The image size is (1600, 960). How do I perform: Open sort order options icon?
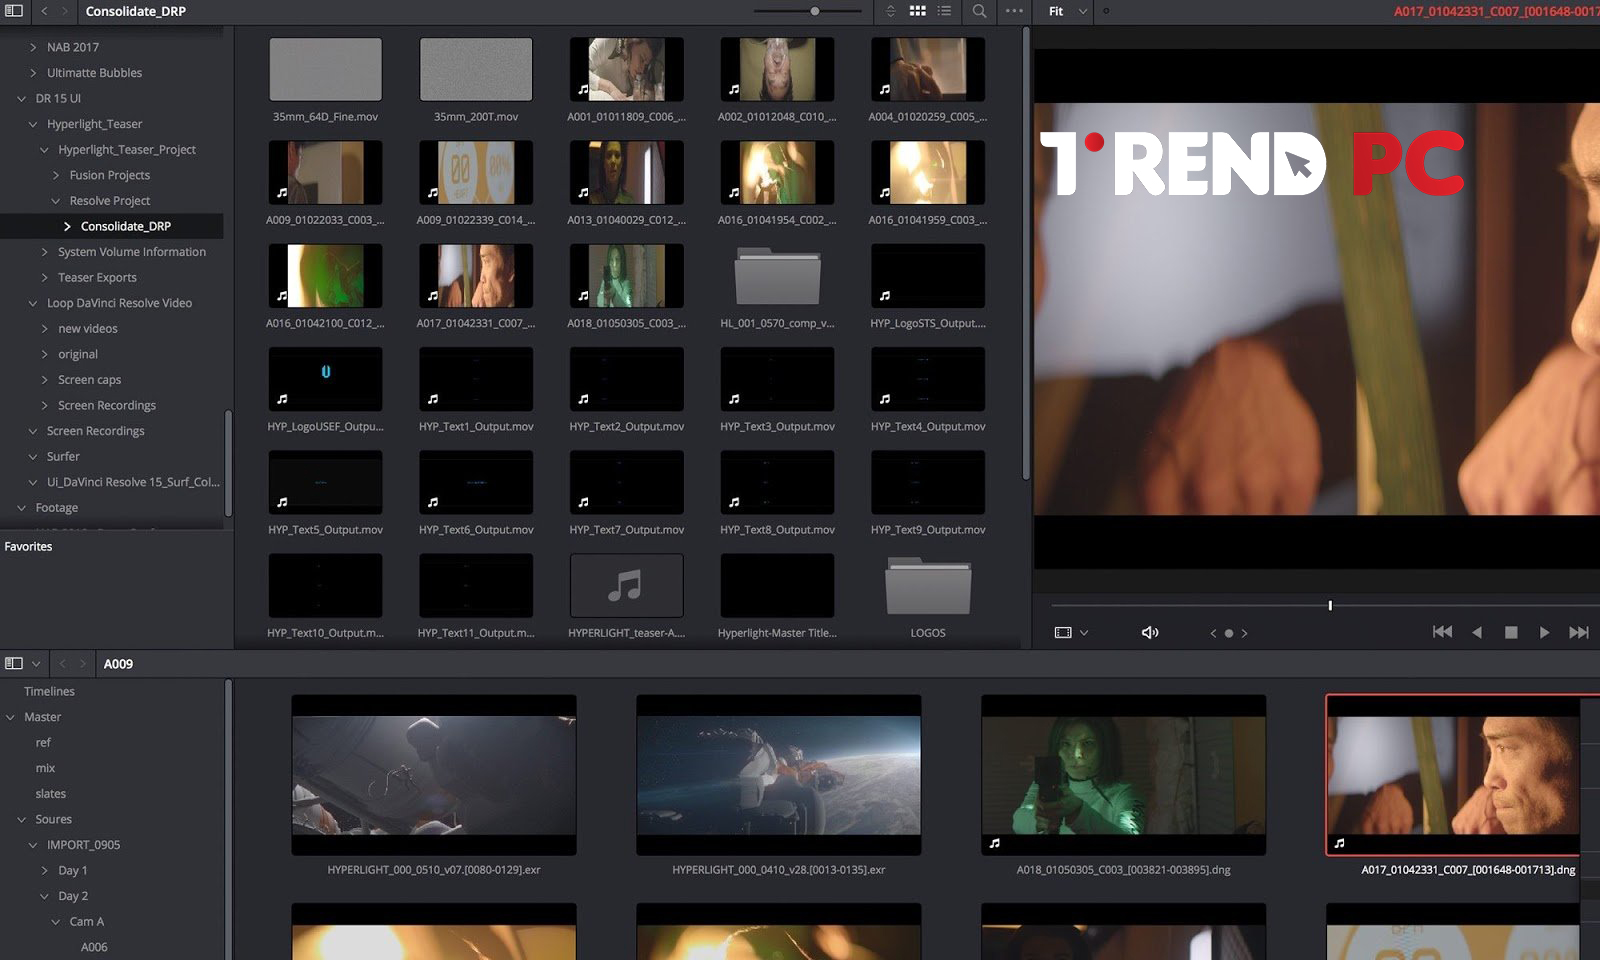click(890, 11)
